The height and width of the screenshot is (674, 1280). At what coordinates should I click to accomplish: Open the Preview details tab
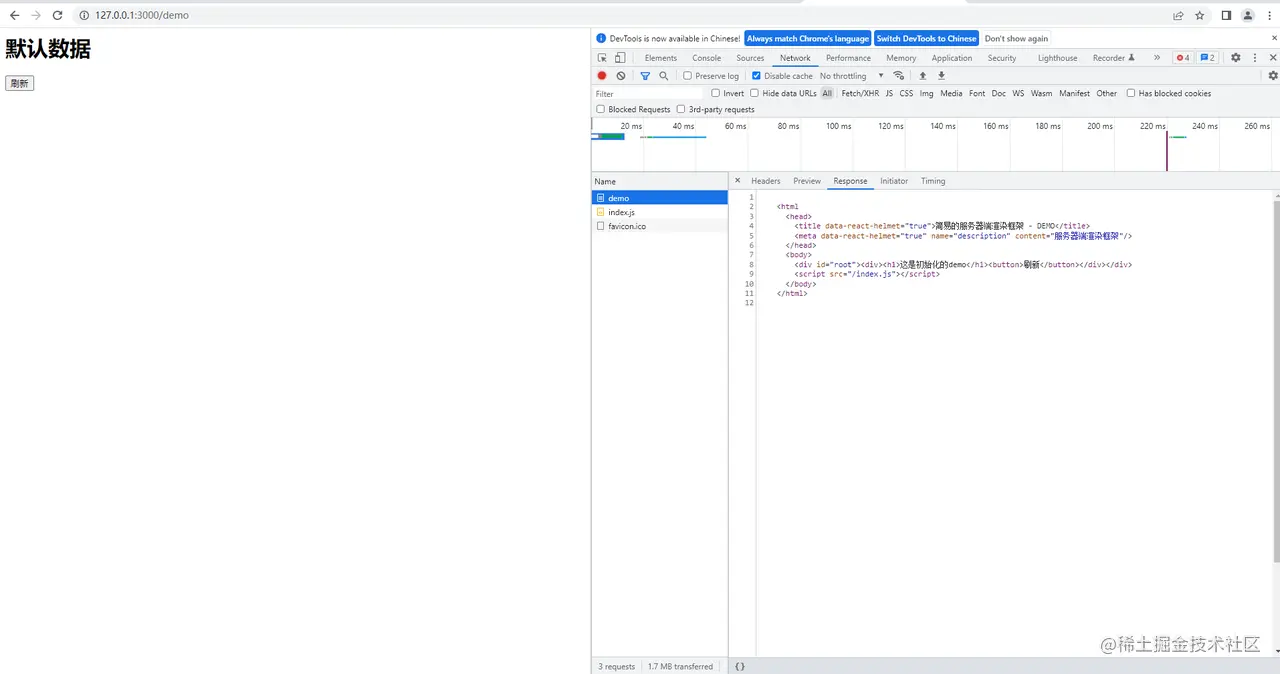click(x=807, y=181)
